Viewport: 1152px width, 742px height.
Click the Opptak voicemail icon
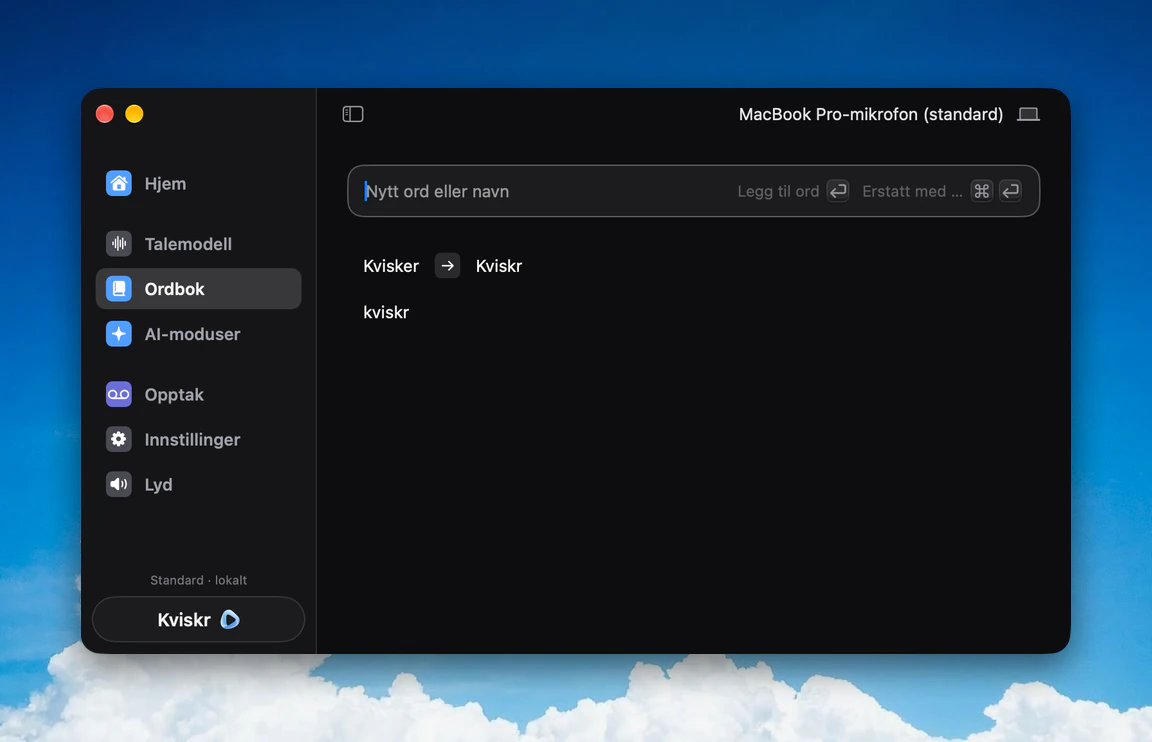118,395
